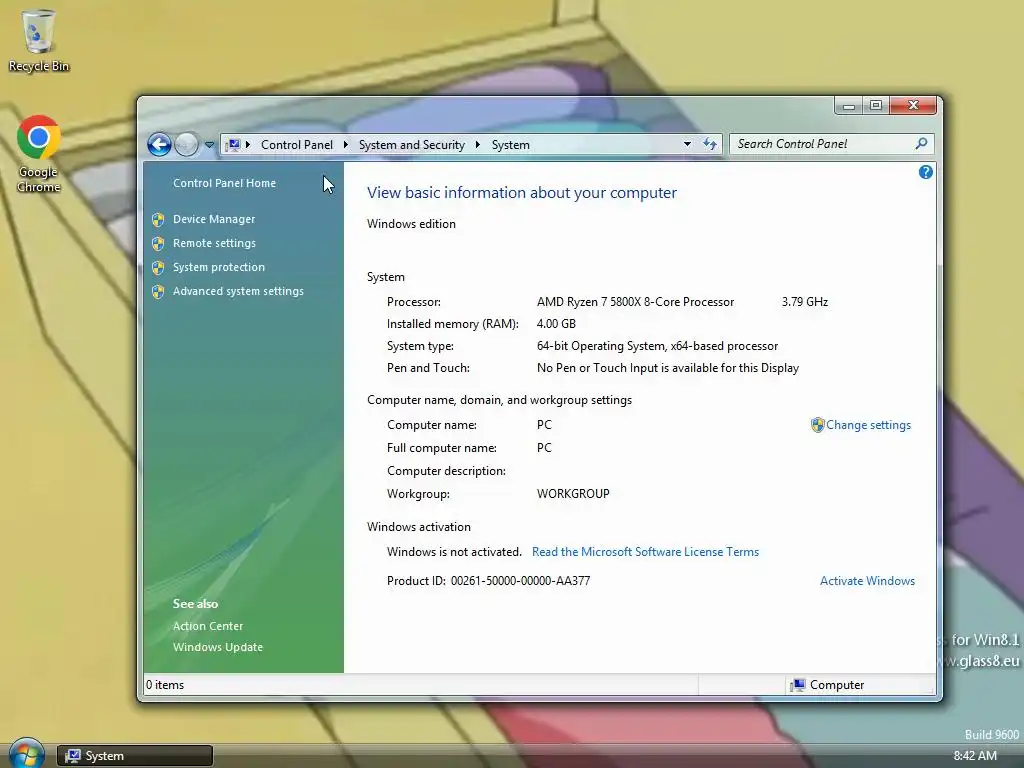Open the address bar history dropdown
Image resolution: width=1024 pixels, height=768 pixels.
[x=687, y=144]
